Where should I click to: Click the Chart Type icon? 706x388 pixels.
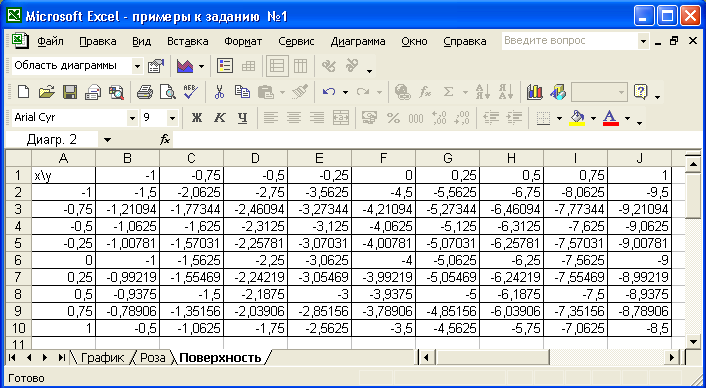coord(185,66)
